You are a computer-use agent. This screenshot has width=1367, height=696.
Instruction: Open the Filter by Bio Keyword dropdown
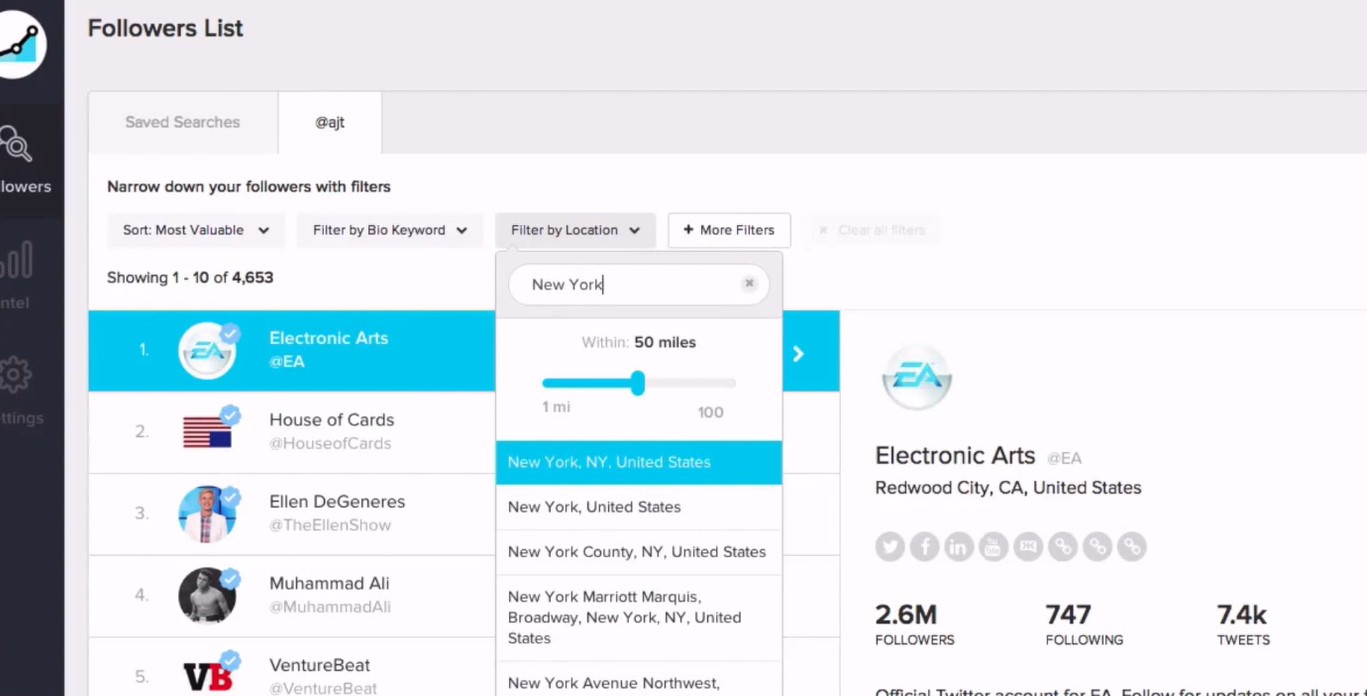point(390,230)
